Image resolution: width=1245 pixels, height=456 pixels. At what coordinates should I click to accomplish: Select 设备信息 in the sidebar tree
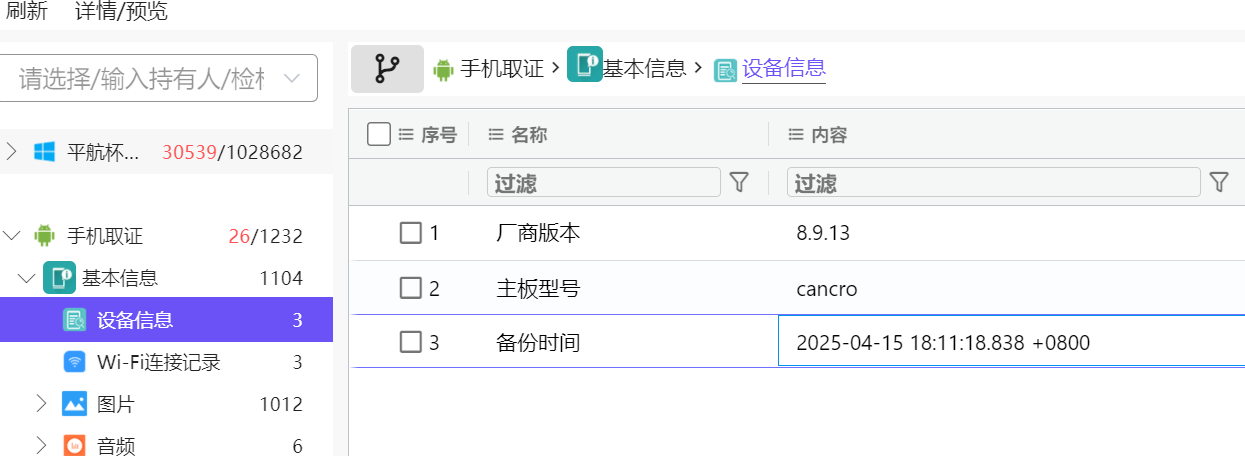(x=135, y=320)
